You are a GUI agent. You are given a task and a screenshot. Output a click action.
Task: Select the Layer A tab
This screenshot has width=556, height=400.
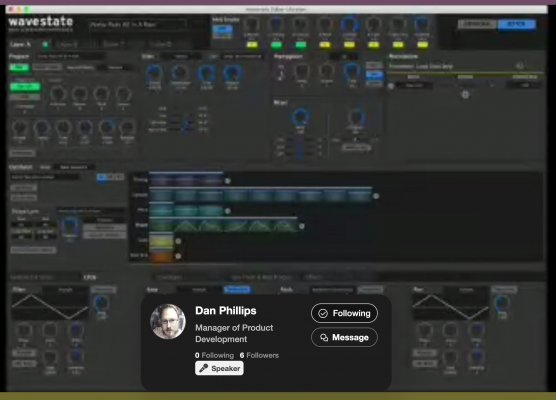[x=21, y=44]
